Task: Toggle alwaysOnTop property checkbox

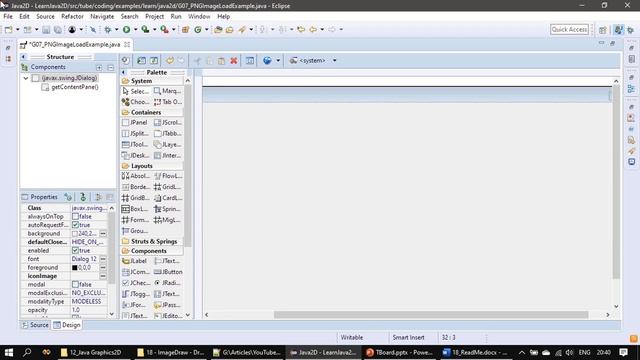Action: 75,216
